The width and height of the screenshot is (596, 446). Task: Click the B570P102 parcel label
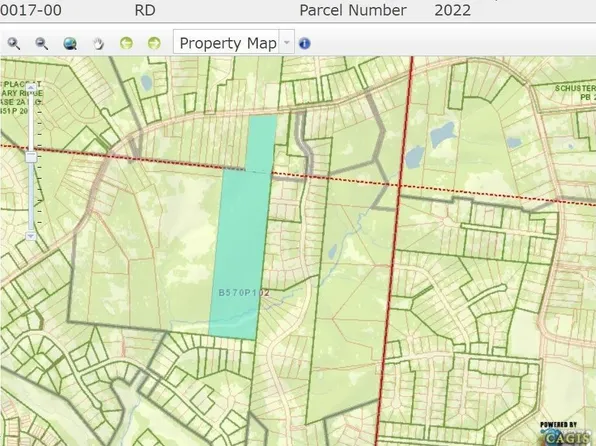point(244,292)
